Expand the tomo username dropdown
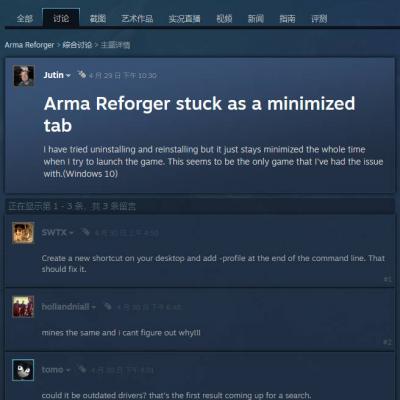The image size is (400, 400). pos(68,370)
